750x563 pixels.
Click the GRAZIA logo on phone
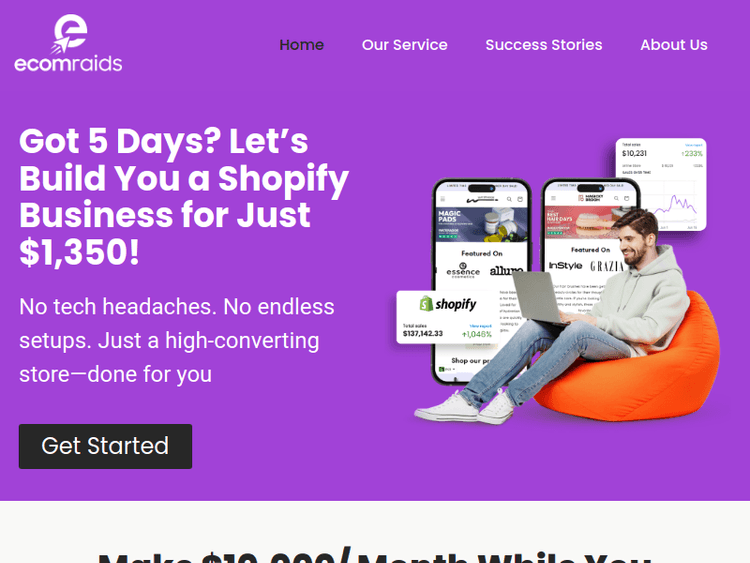[607, 266]
